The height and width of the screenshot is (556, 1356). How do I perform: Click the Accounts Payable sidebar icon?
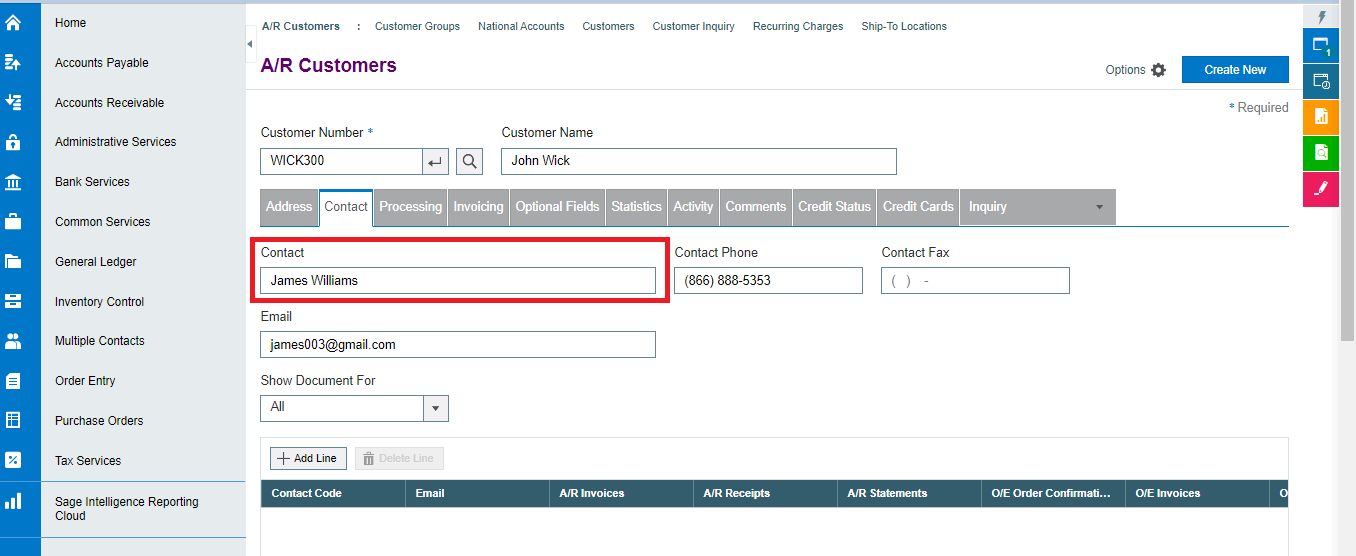click(x=13, y=62)
